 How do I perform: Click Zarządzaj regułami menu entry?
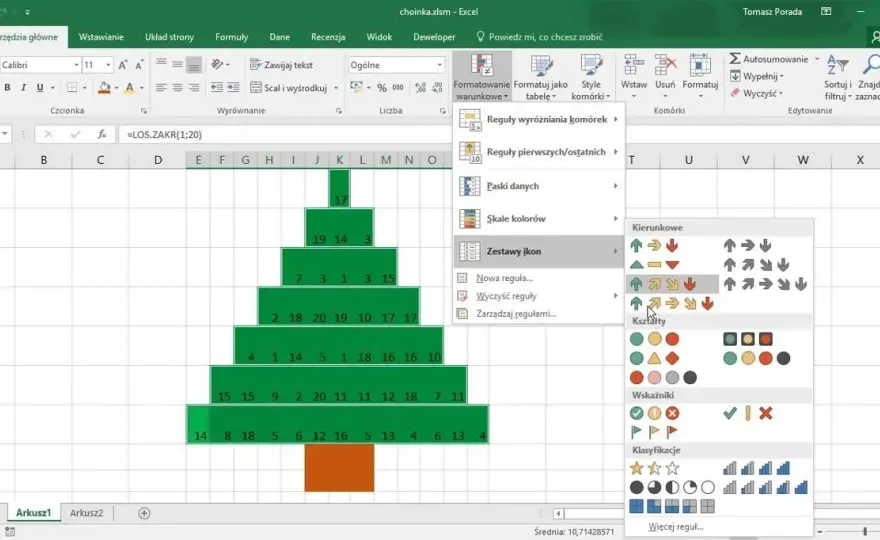[539, 314]
